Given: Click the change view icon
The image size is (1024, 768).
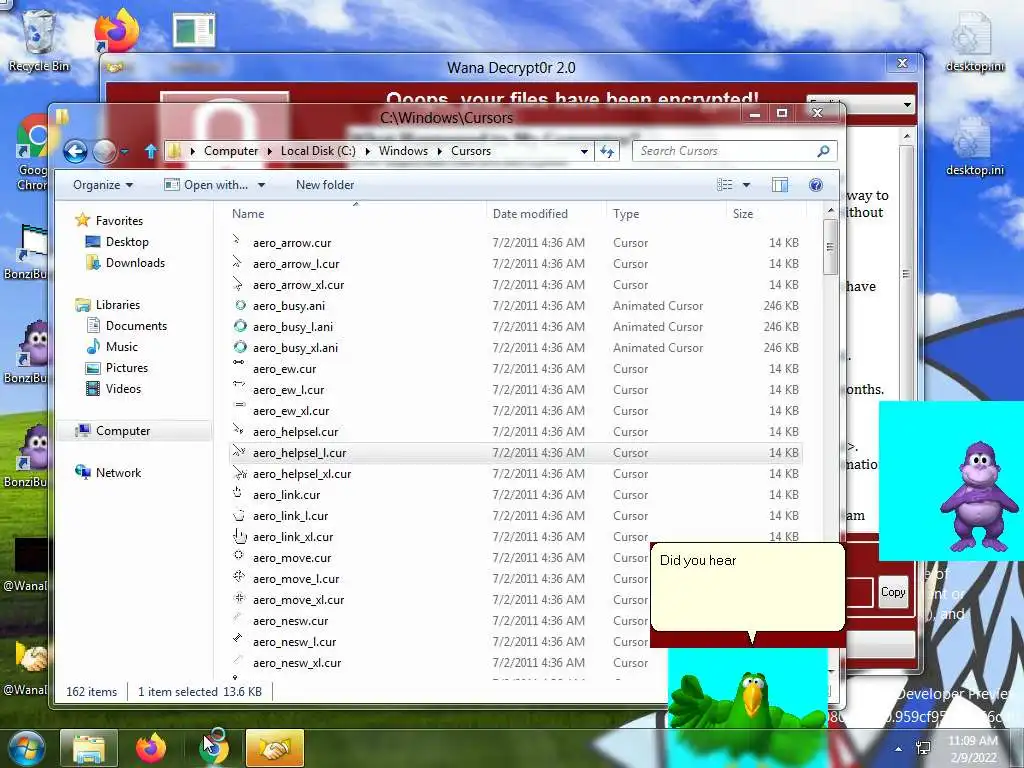Looking at the screenshot, I should pos(725,185).
